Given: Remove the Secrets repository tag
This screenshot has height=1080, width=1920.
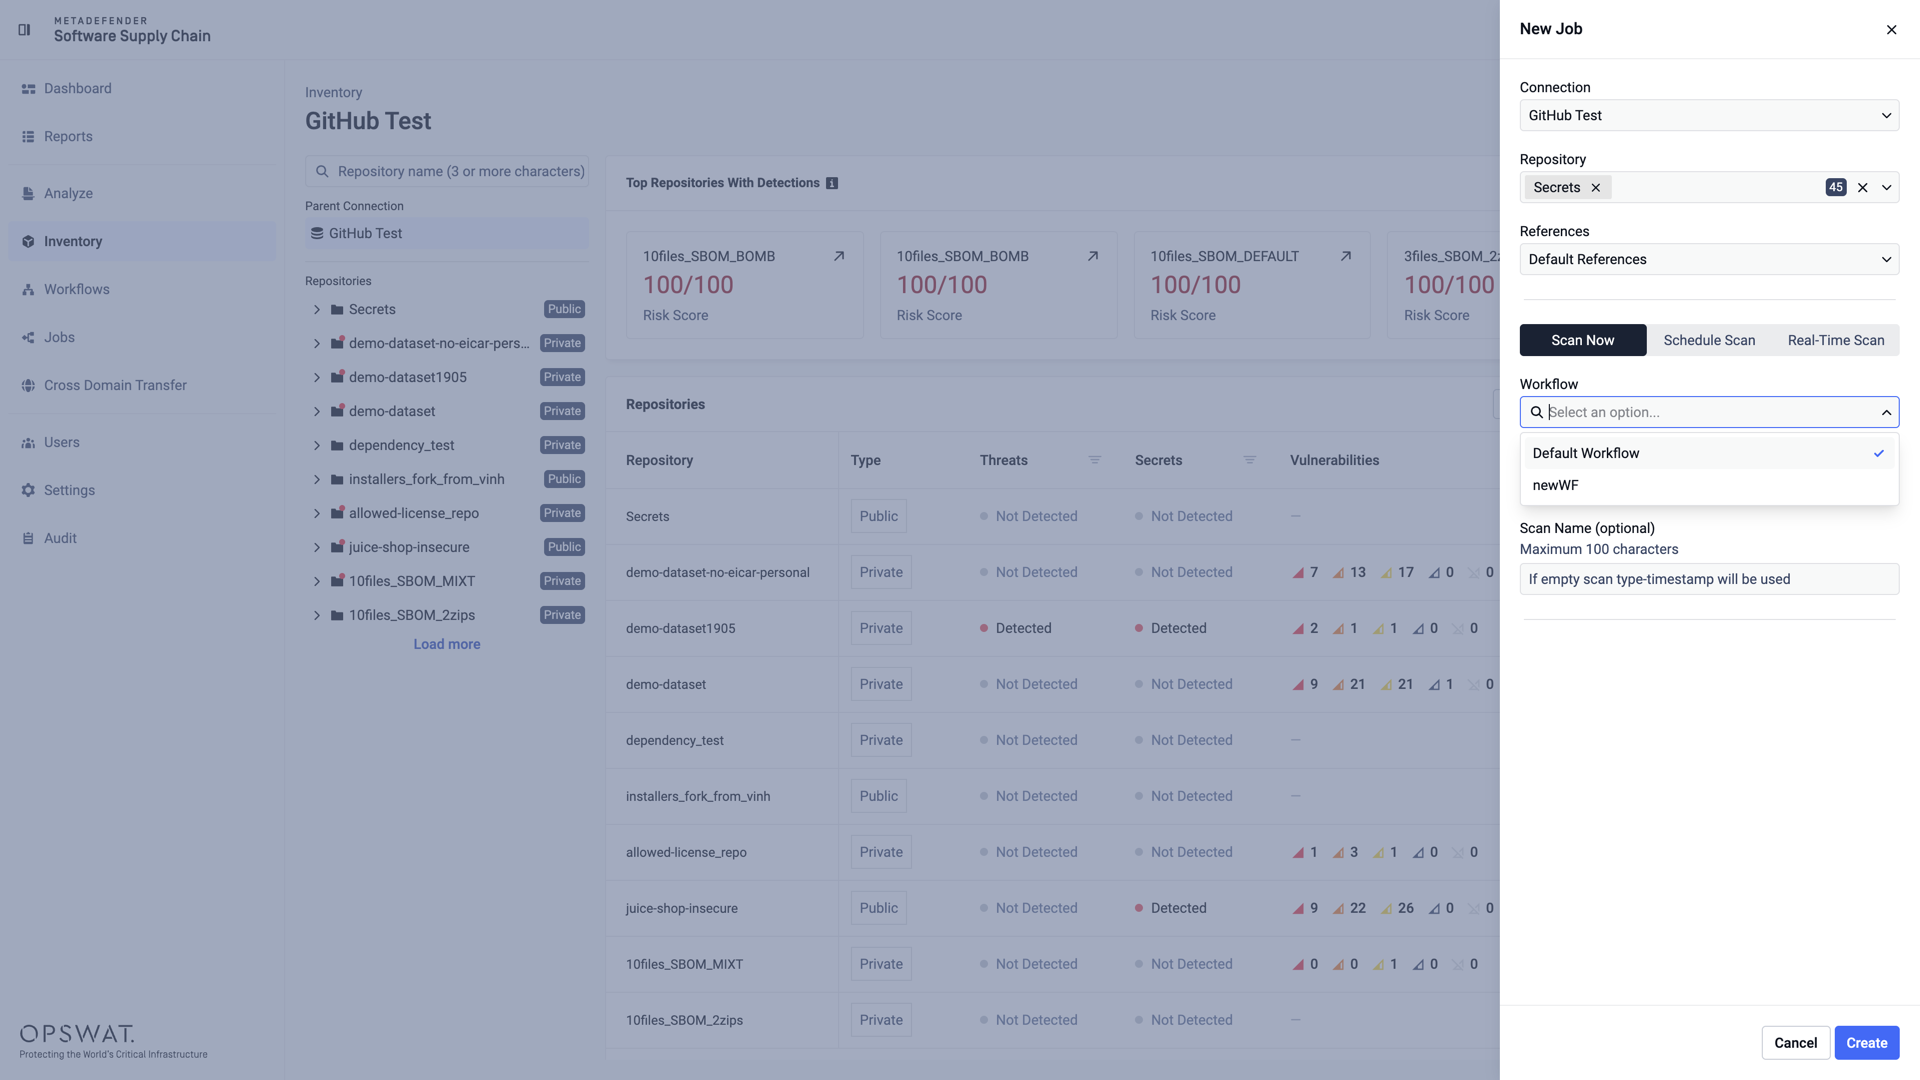Looking at the screenshot, I should click(1596, 188).
